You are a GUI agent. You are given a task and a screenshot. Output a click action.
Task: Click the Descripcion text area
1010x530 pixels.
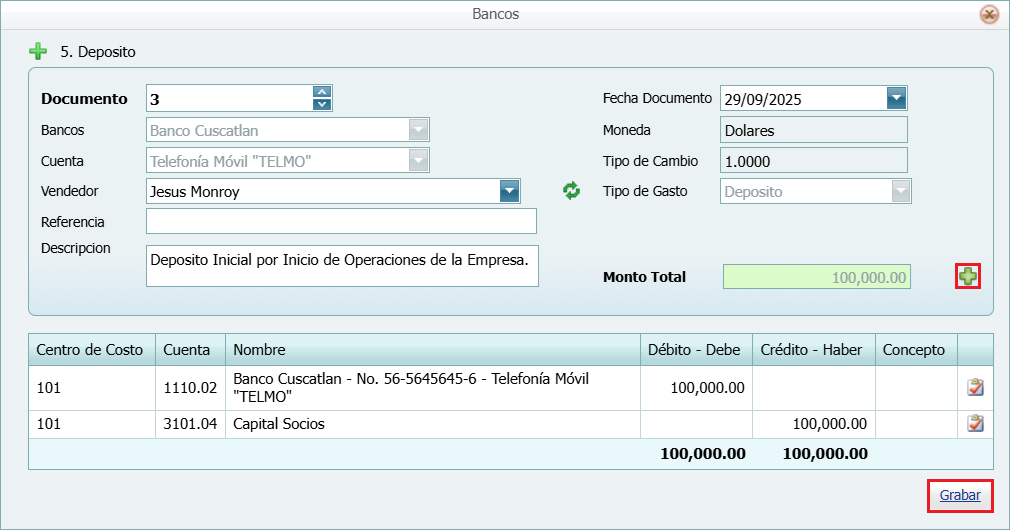341,266
